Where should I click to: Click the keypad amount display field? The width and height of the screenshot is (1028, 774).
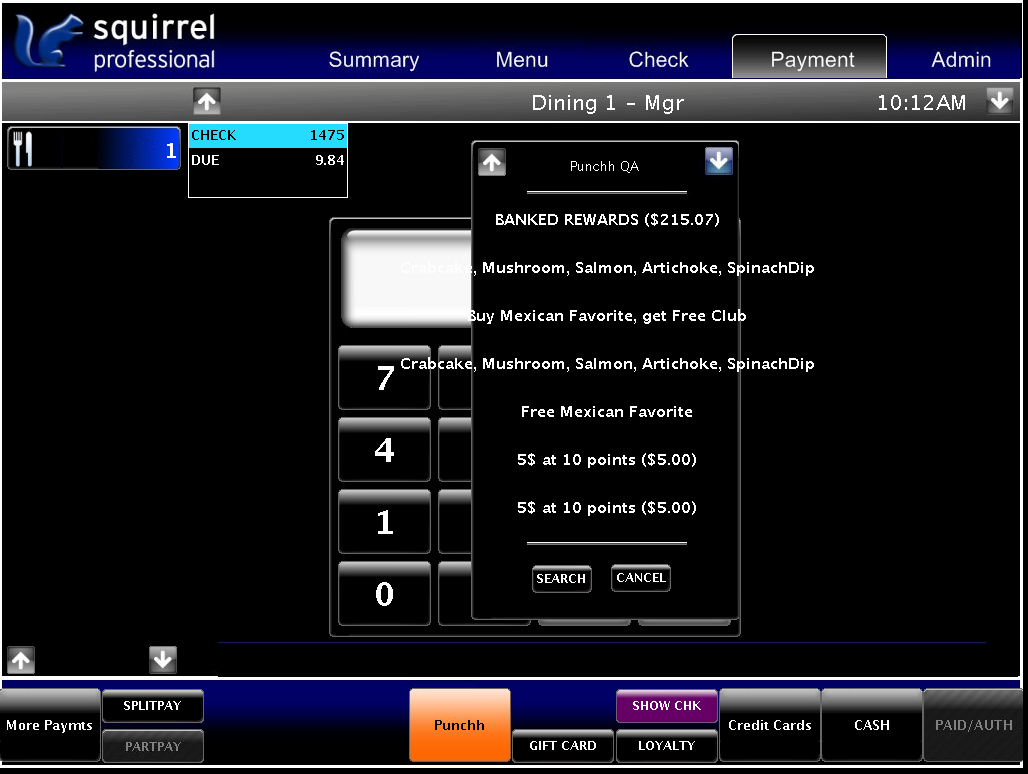(407, 278)
